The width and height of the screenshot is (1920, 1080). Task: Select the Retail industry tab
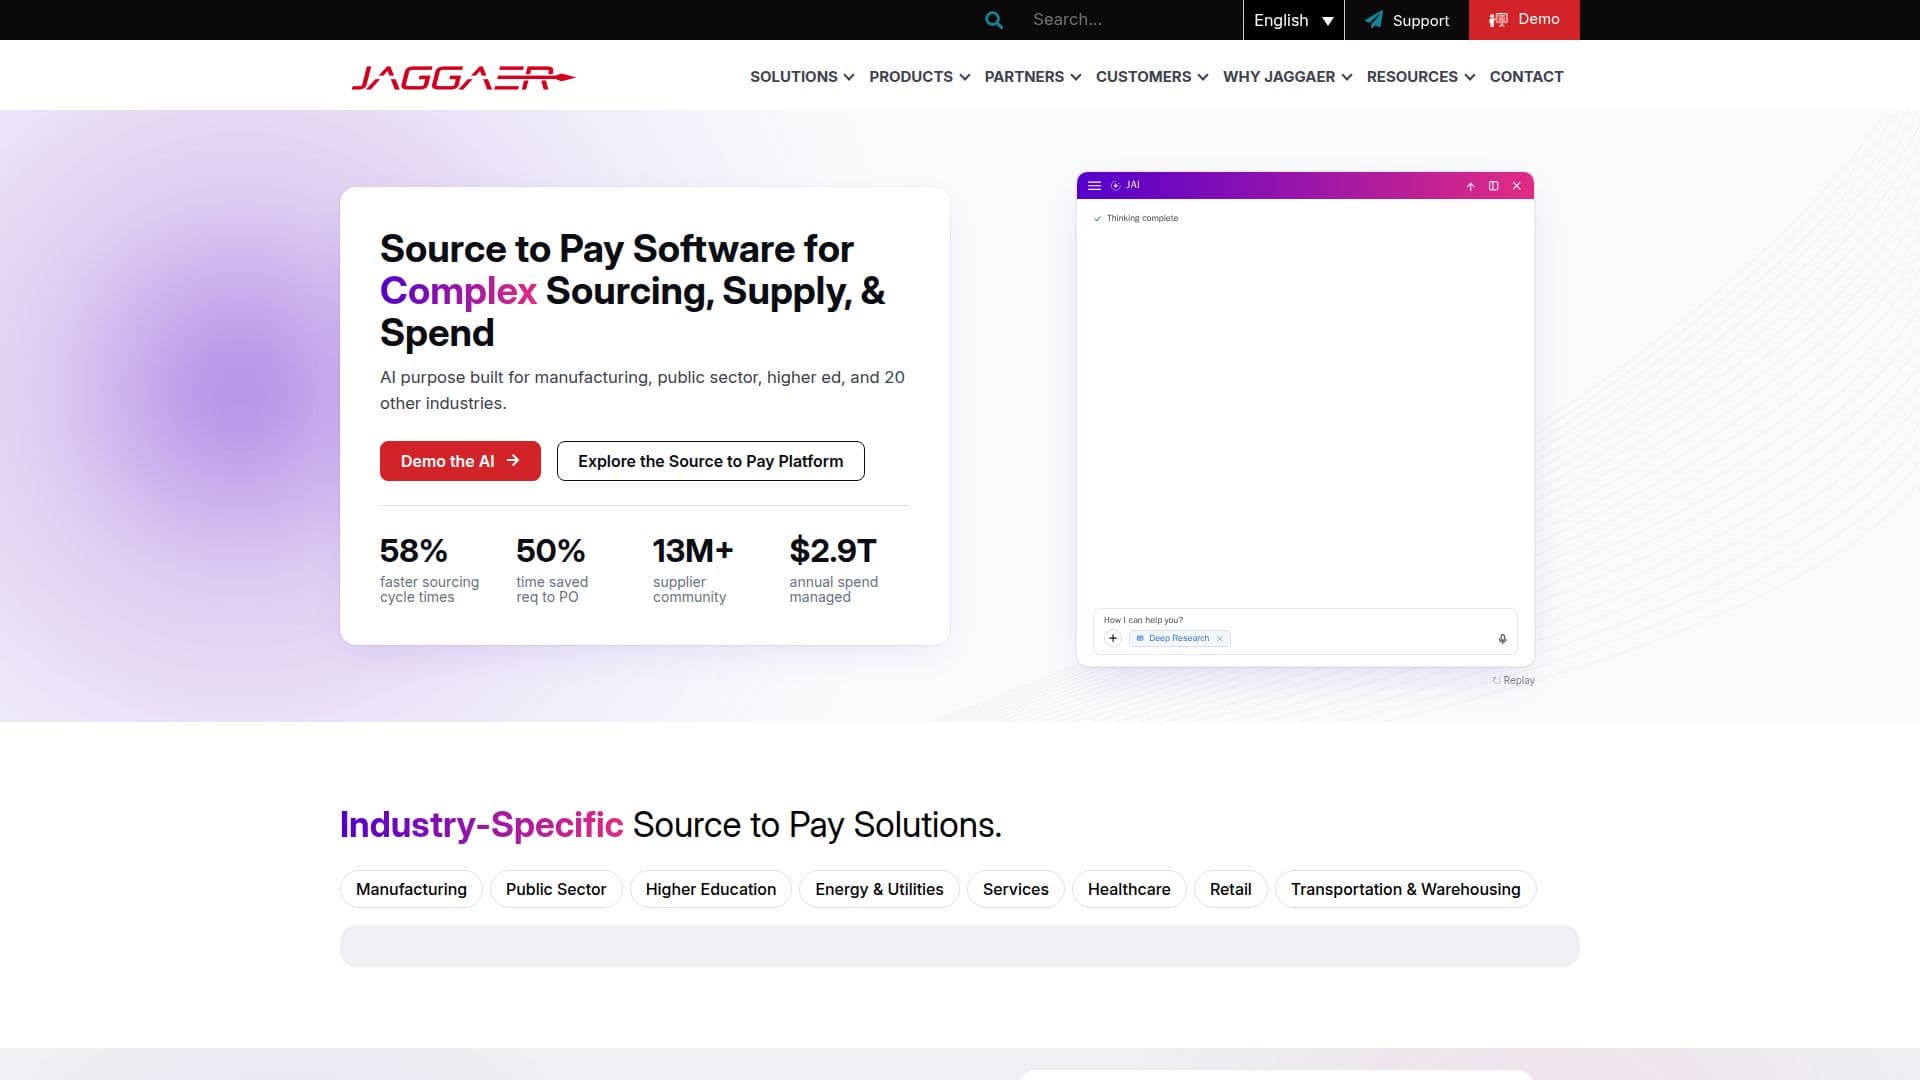(x=1230, y=889)
